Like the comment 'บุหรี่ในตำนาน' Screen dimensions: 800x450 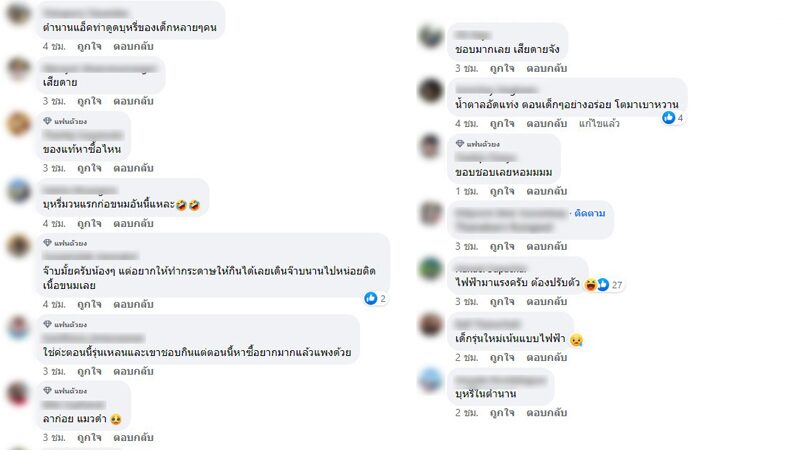(x=502, y=412)
